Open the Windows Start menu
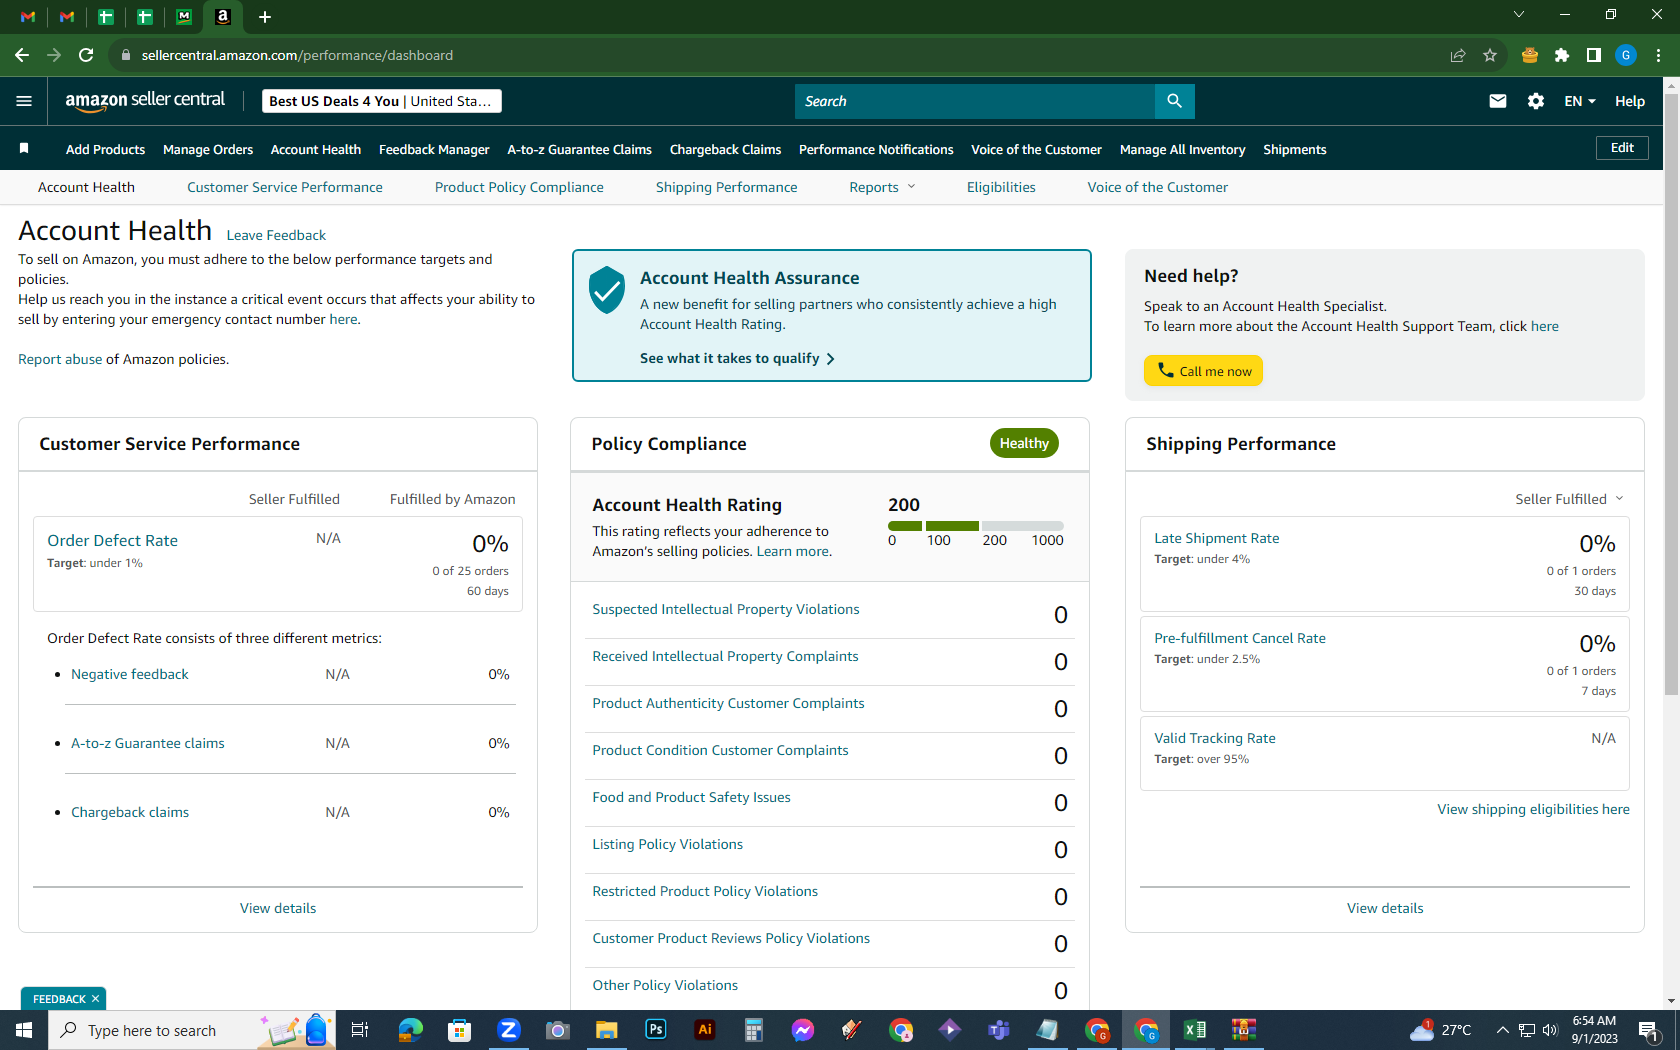The image size is (1680, 1050). (x=24, y=1030)
